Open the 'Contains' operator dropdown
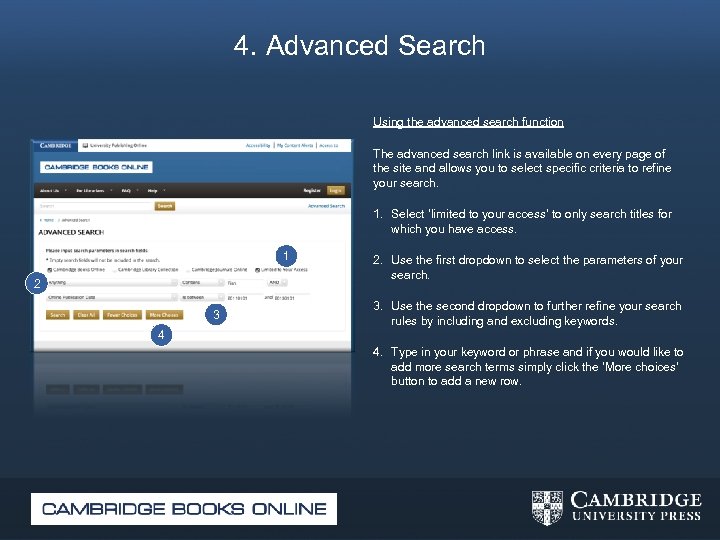Viewport: 720px width, 540px height. [202, 283]
